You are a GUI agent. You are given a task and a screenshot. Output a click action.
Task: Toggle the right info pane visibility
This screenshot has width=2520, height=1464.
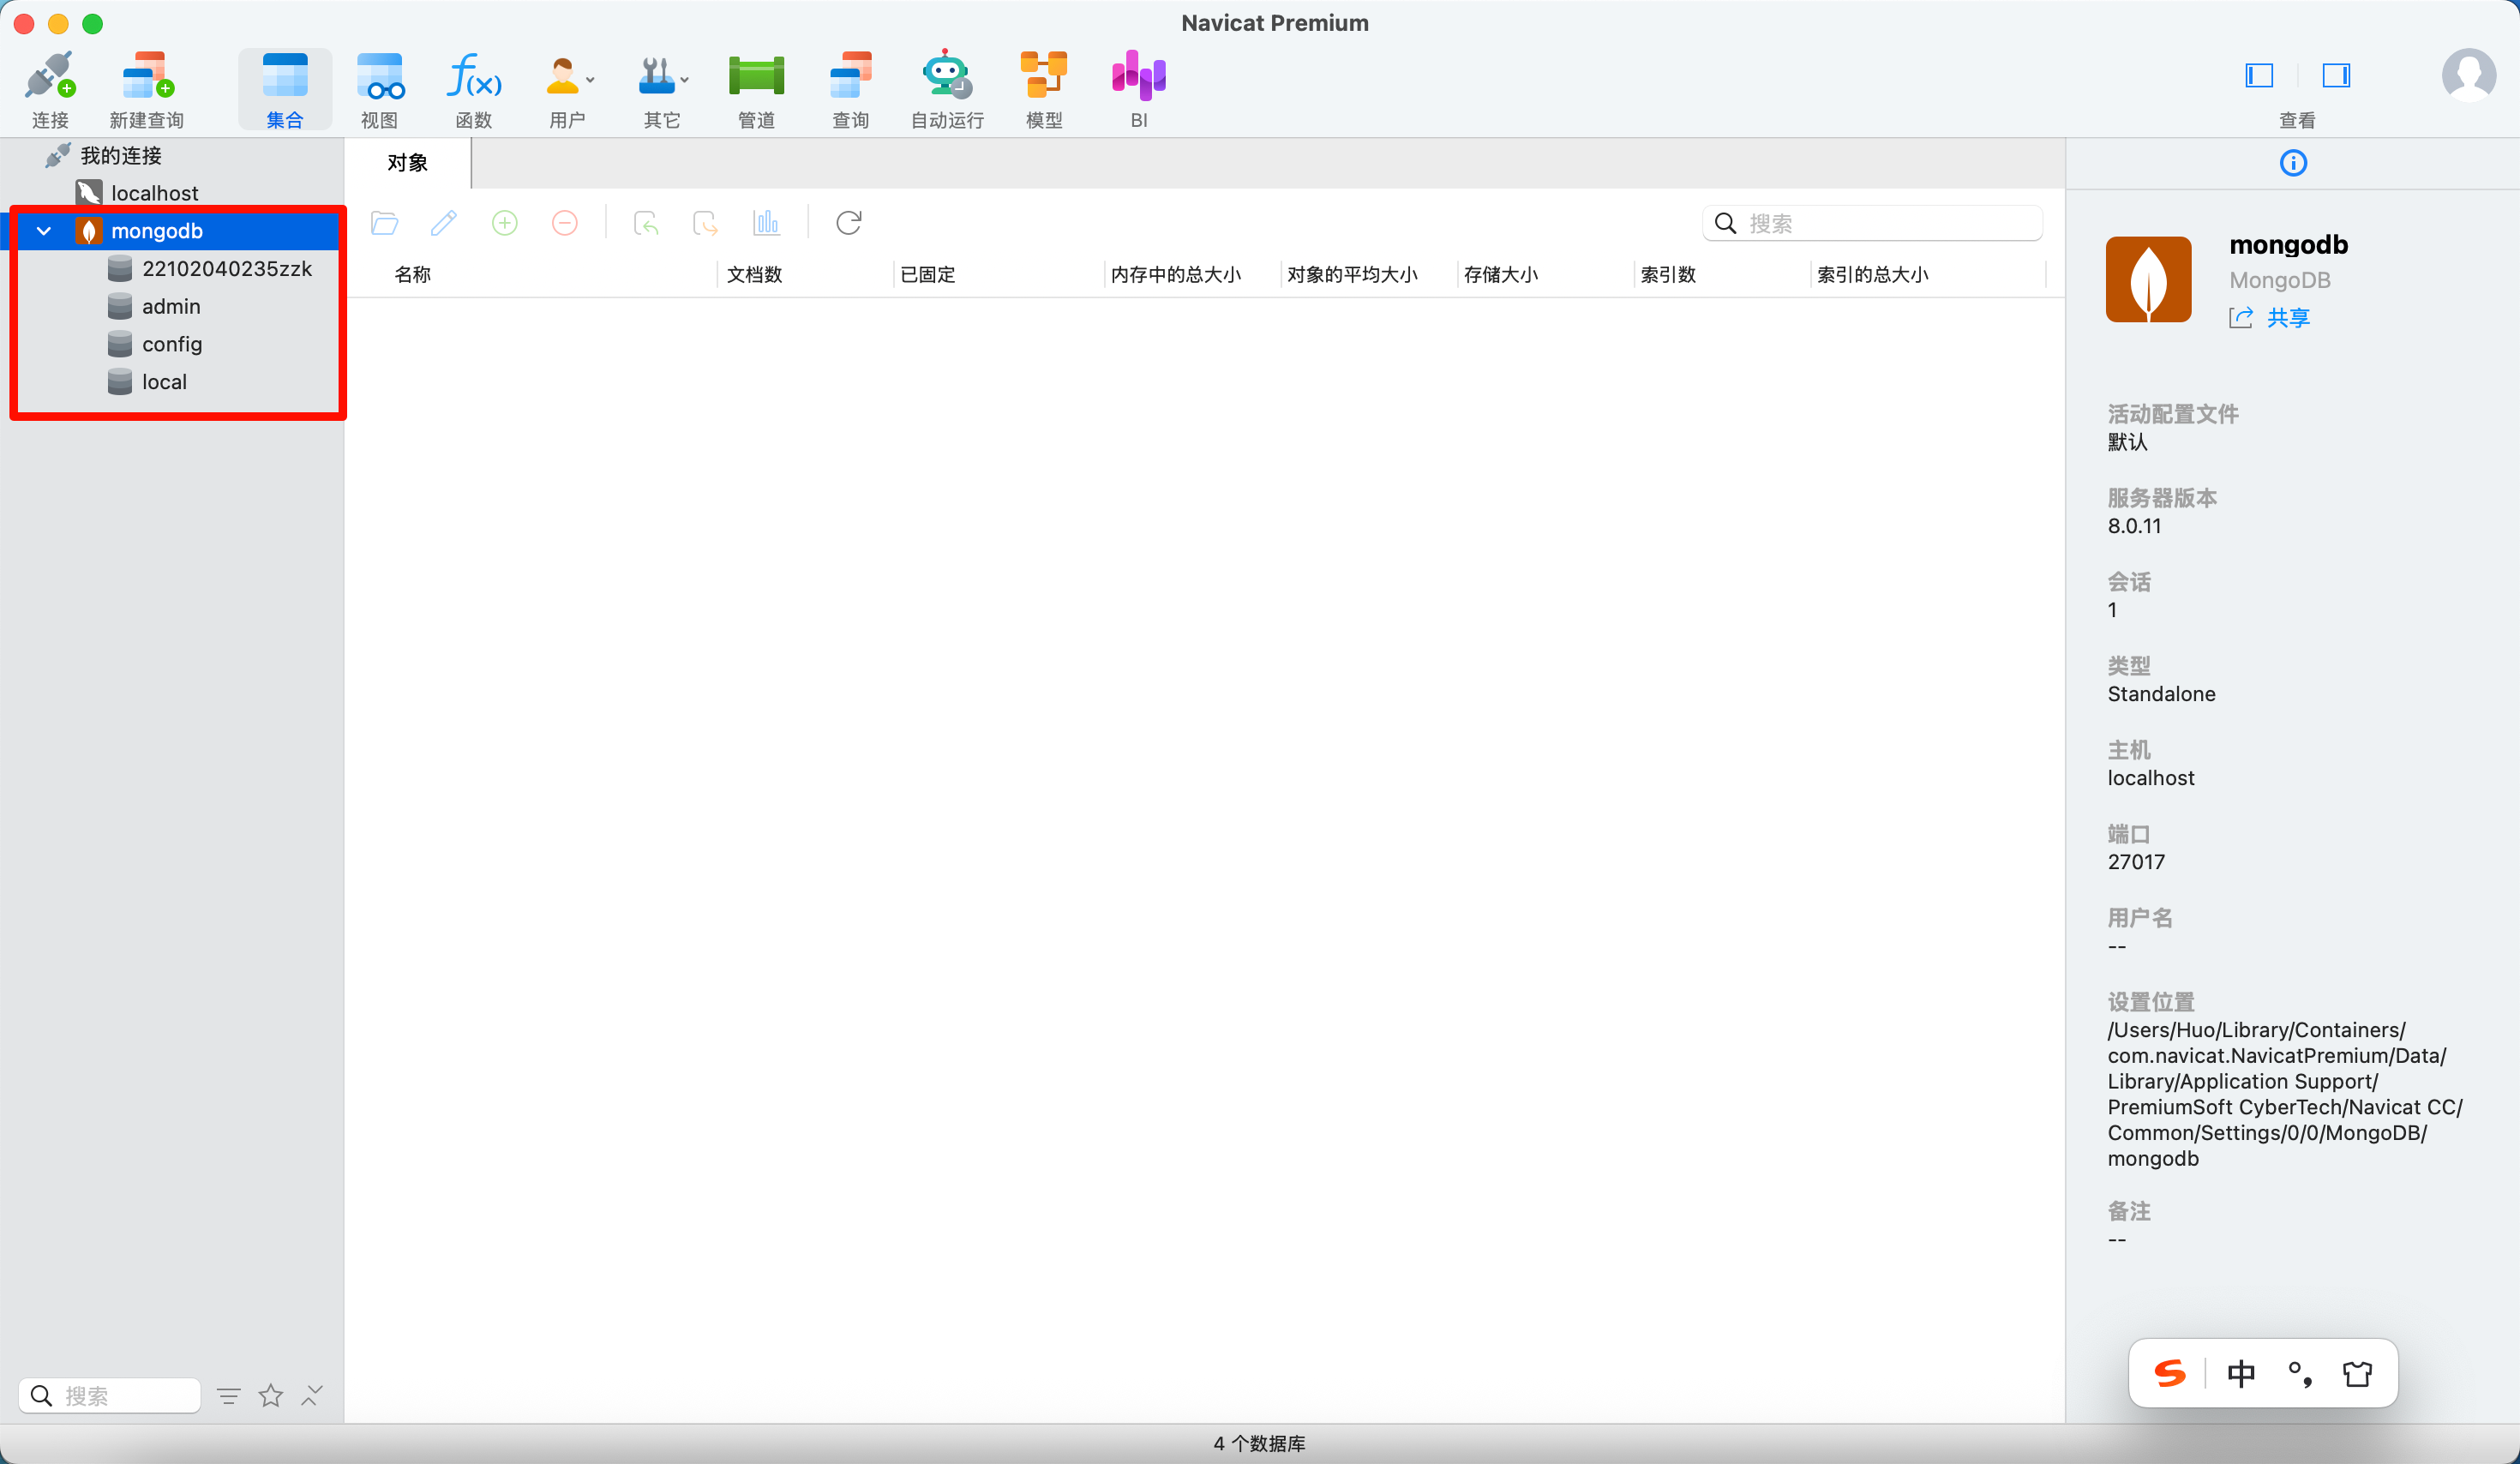(x=2336, y=76)
